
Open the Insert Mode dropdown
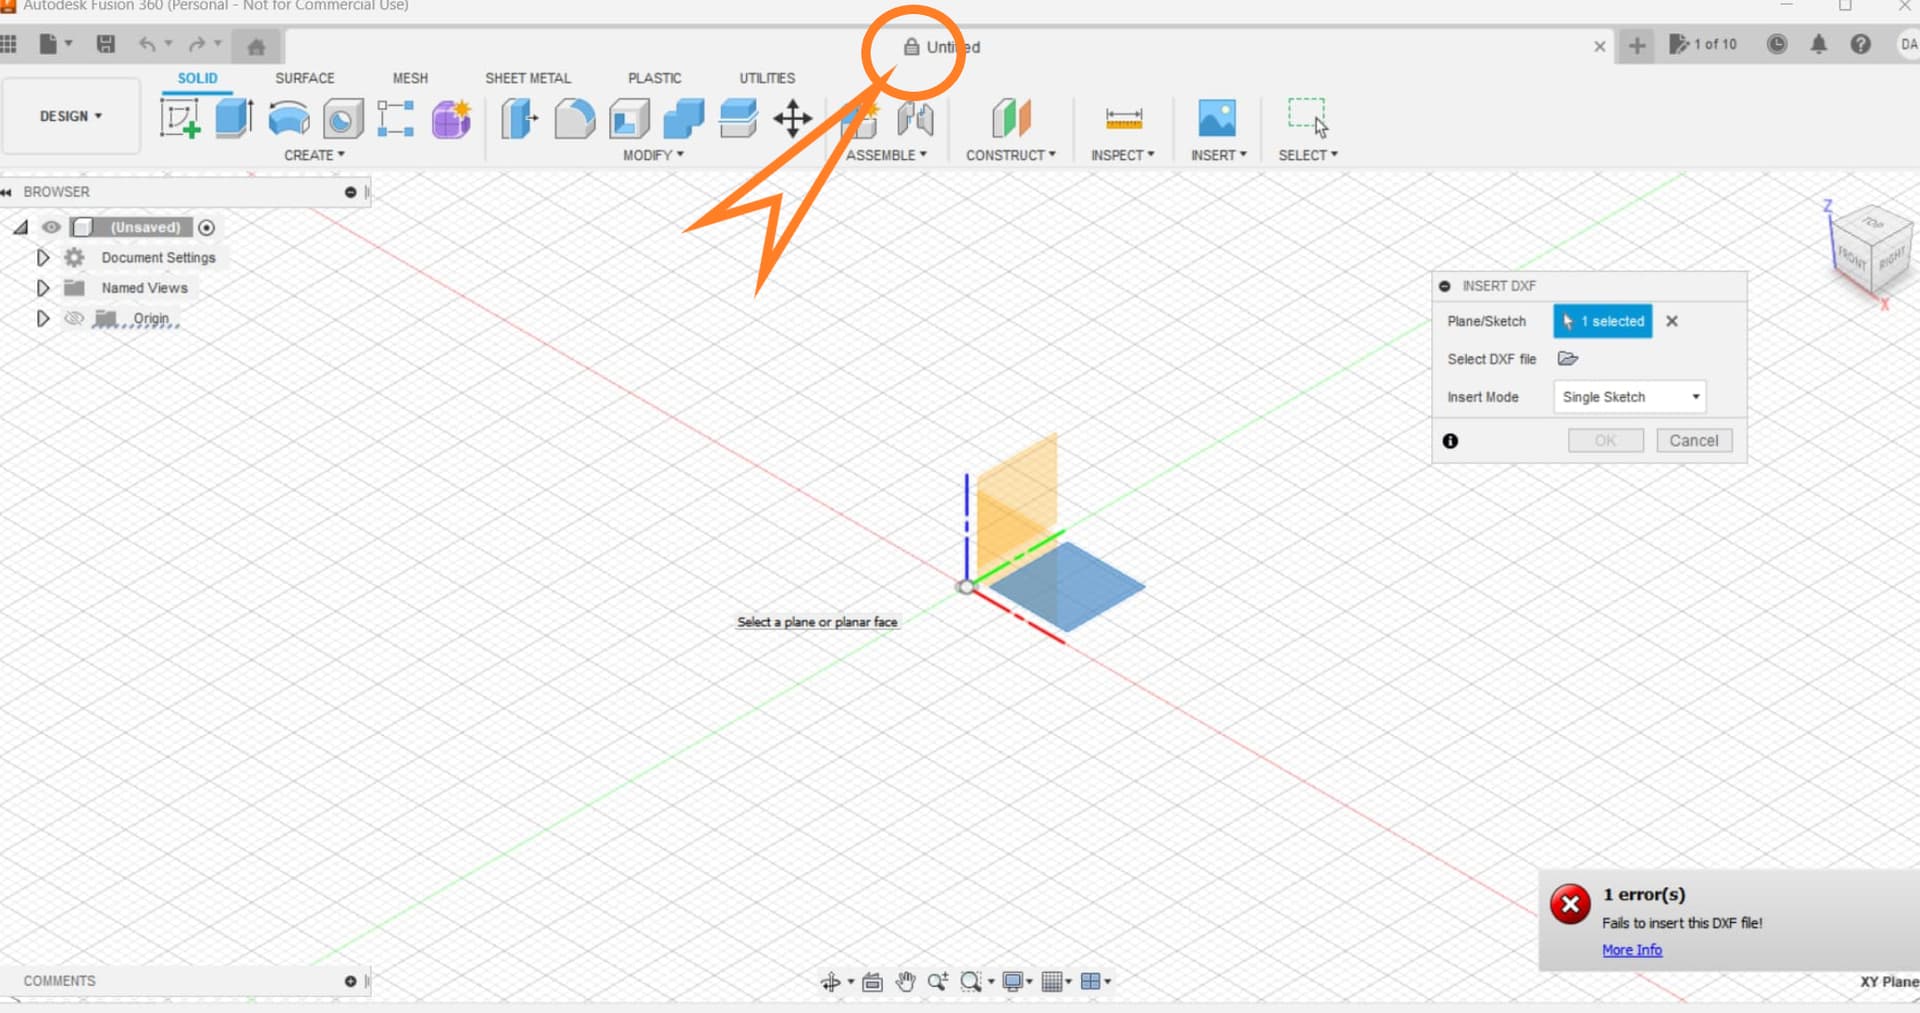tap(1628, 396)
